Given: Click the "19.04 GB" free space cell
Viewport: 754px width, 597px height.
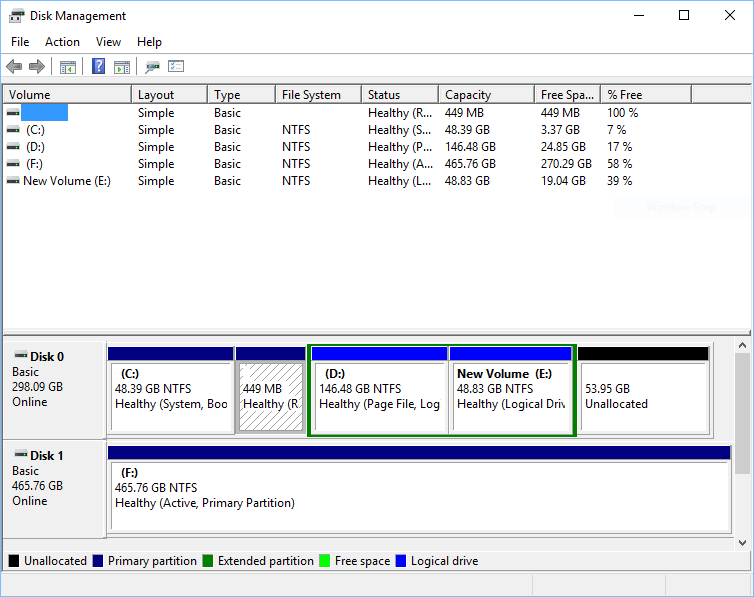Looking at the screenshot, I should (563, 181).
